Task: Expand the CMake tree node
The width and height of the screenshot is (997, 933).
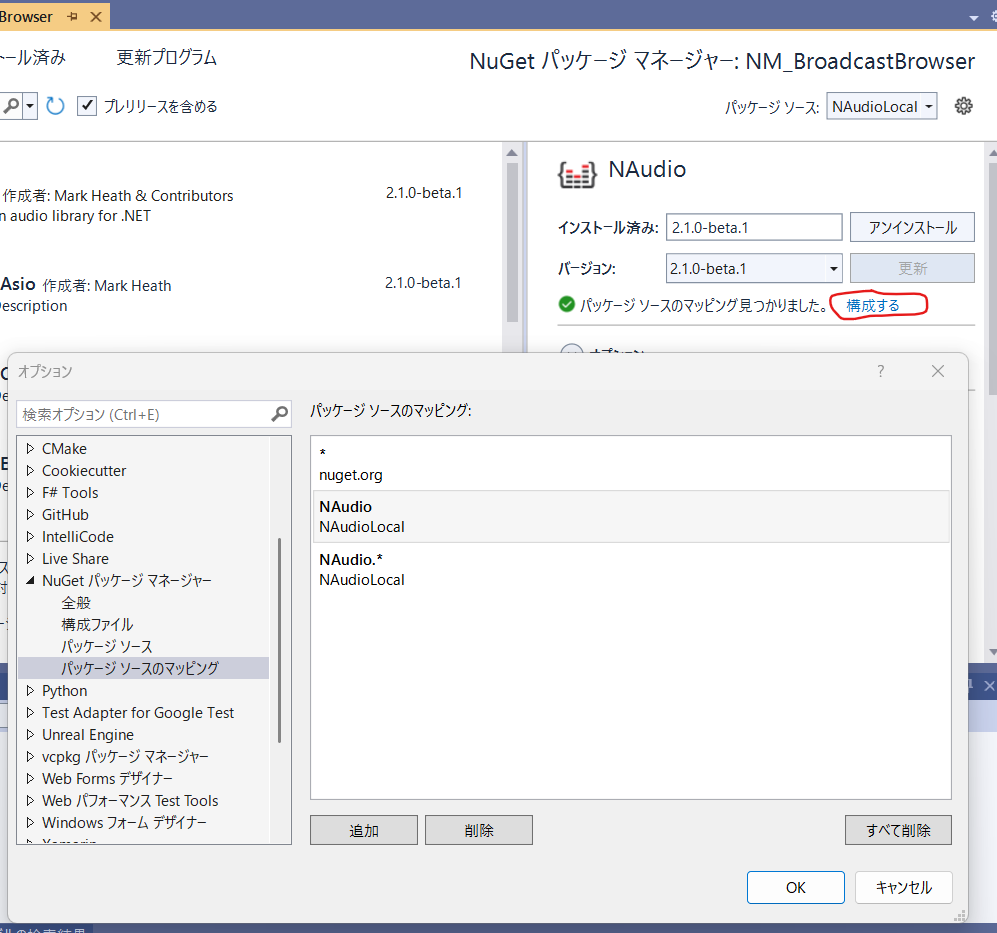Action: click(x=30, y=449)
